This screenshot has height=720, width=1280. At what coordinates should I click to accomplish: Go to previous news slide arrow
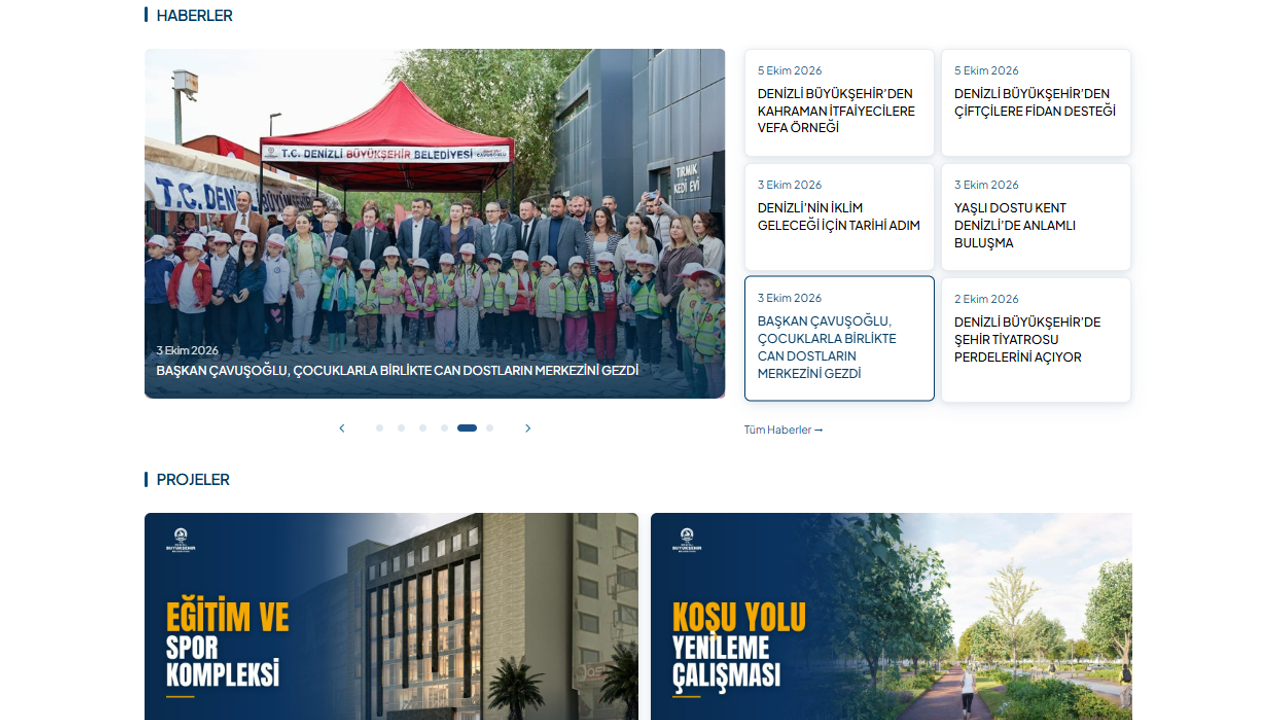(x=342, y=428)
